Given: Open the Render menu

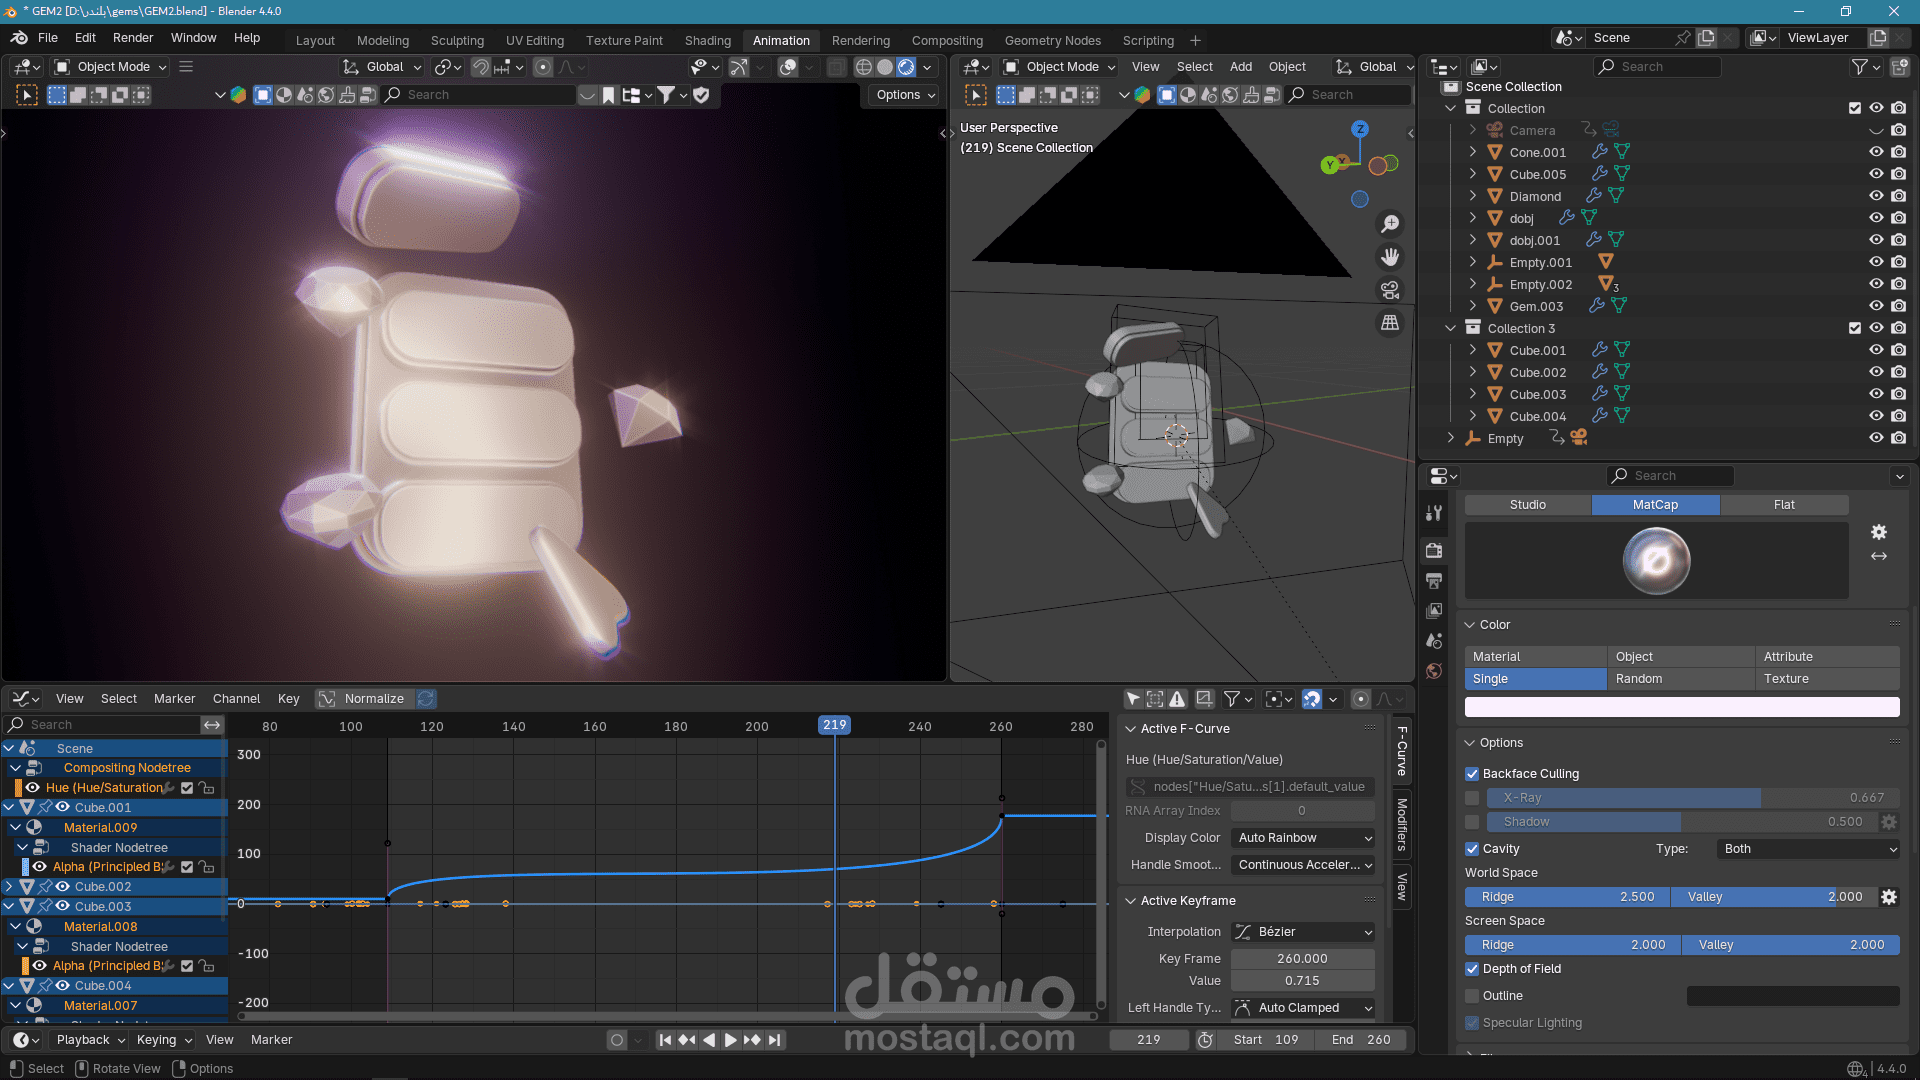Looking at the screenshot, I should click(x=133, y=38).
